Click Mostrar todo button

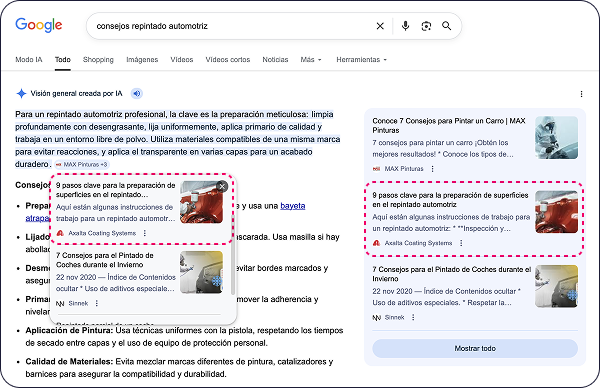click(475, 349)
